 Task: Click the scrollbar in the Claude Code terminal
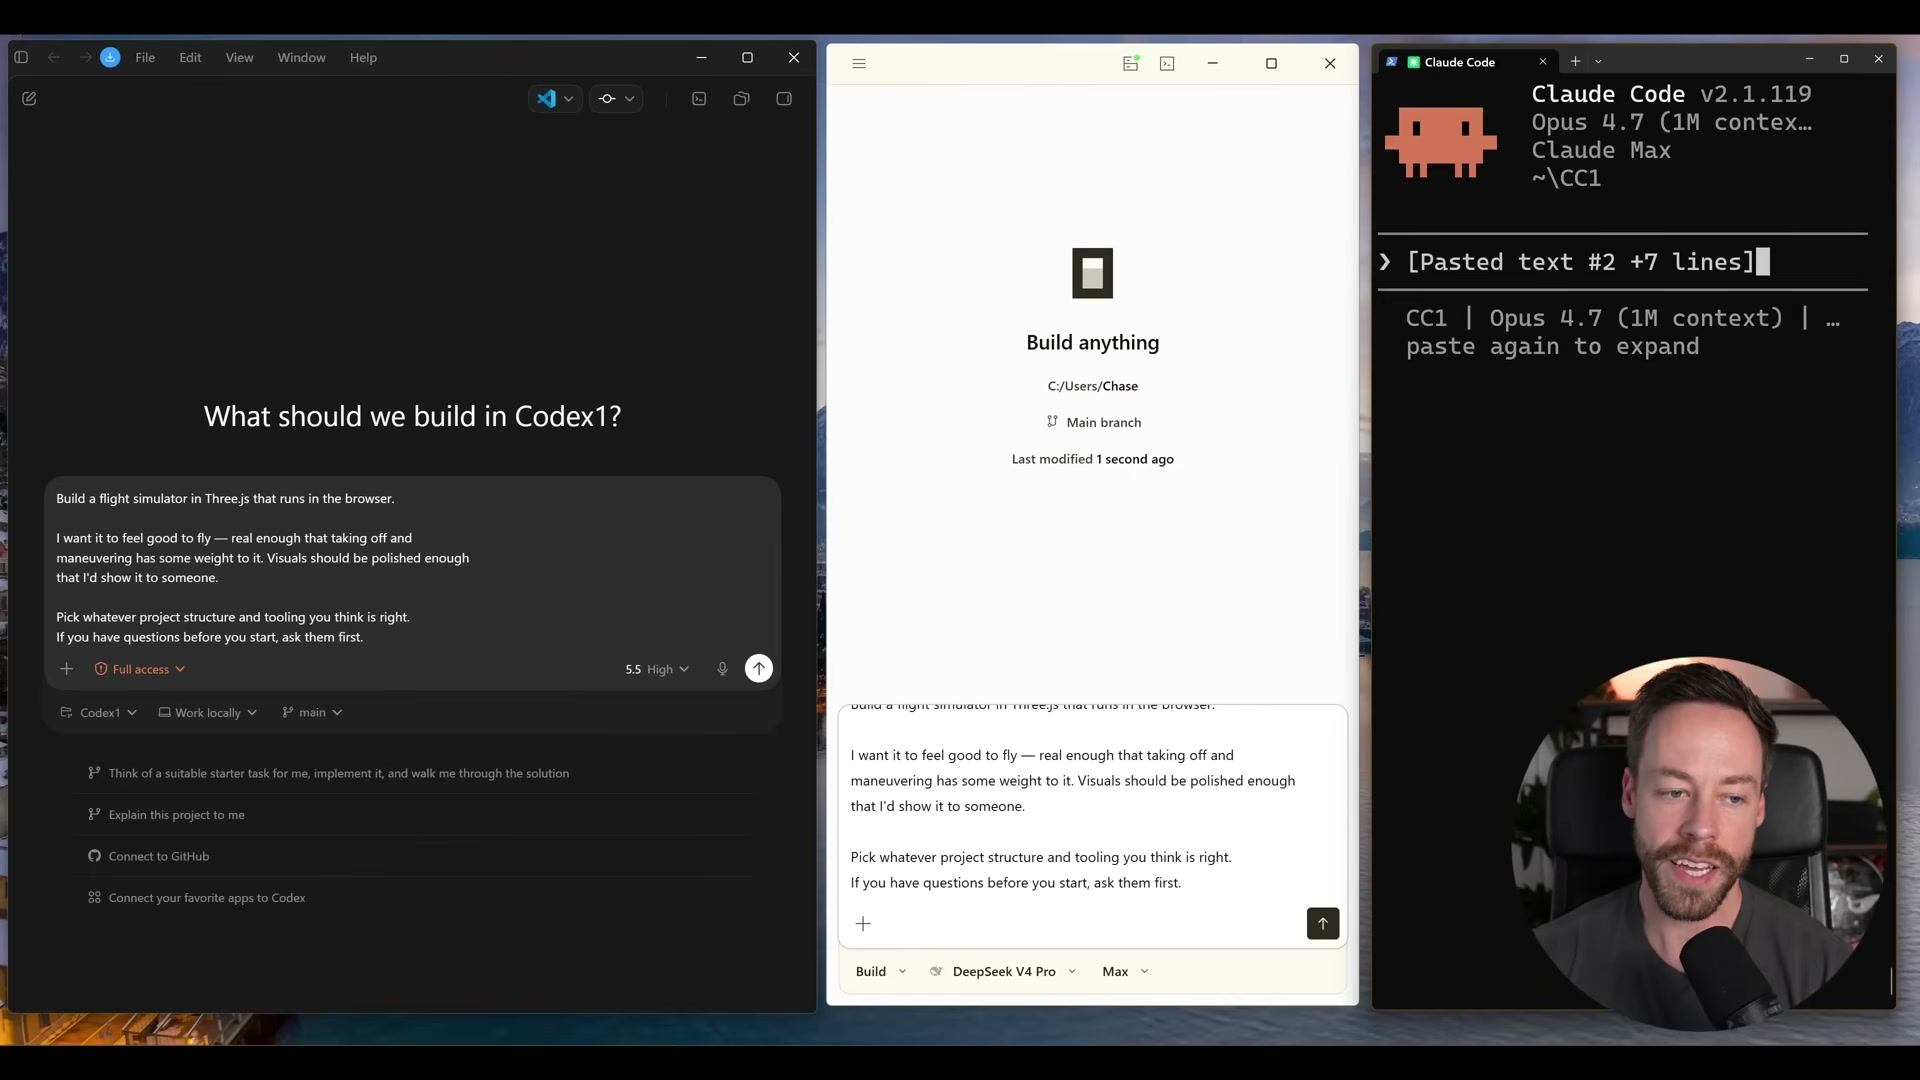(x=1892, y=980)
